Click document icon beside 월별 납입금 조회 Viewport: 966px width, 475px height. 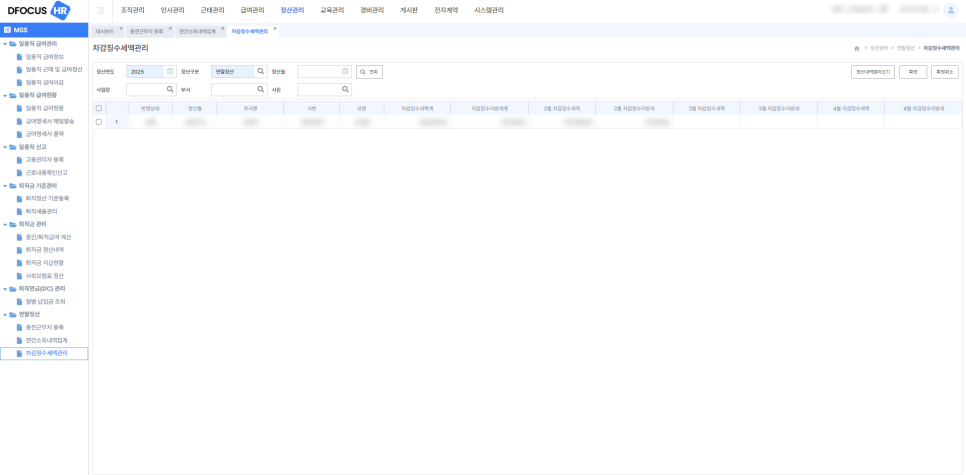click(19, 302)
